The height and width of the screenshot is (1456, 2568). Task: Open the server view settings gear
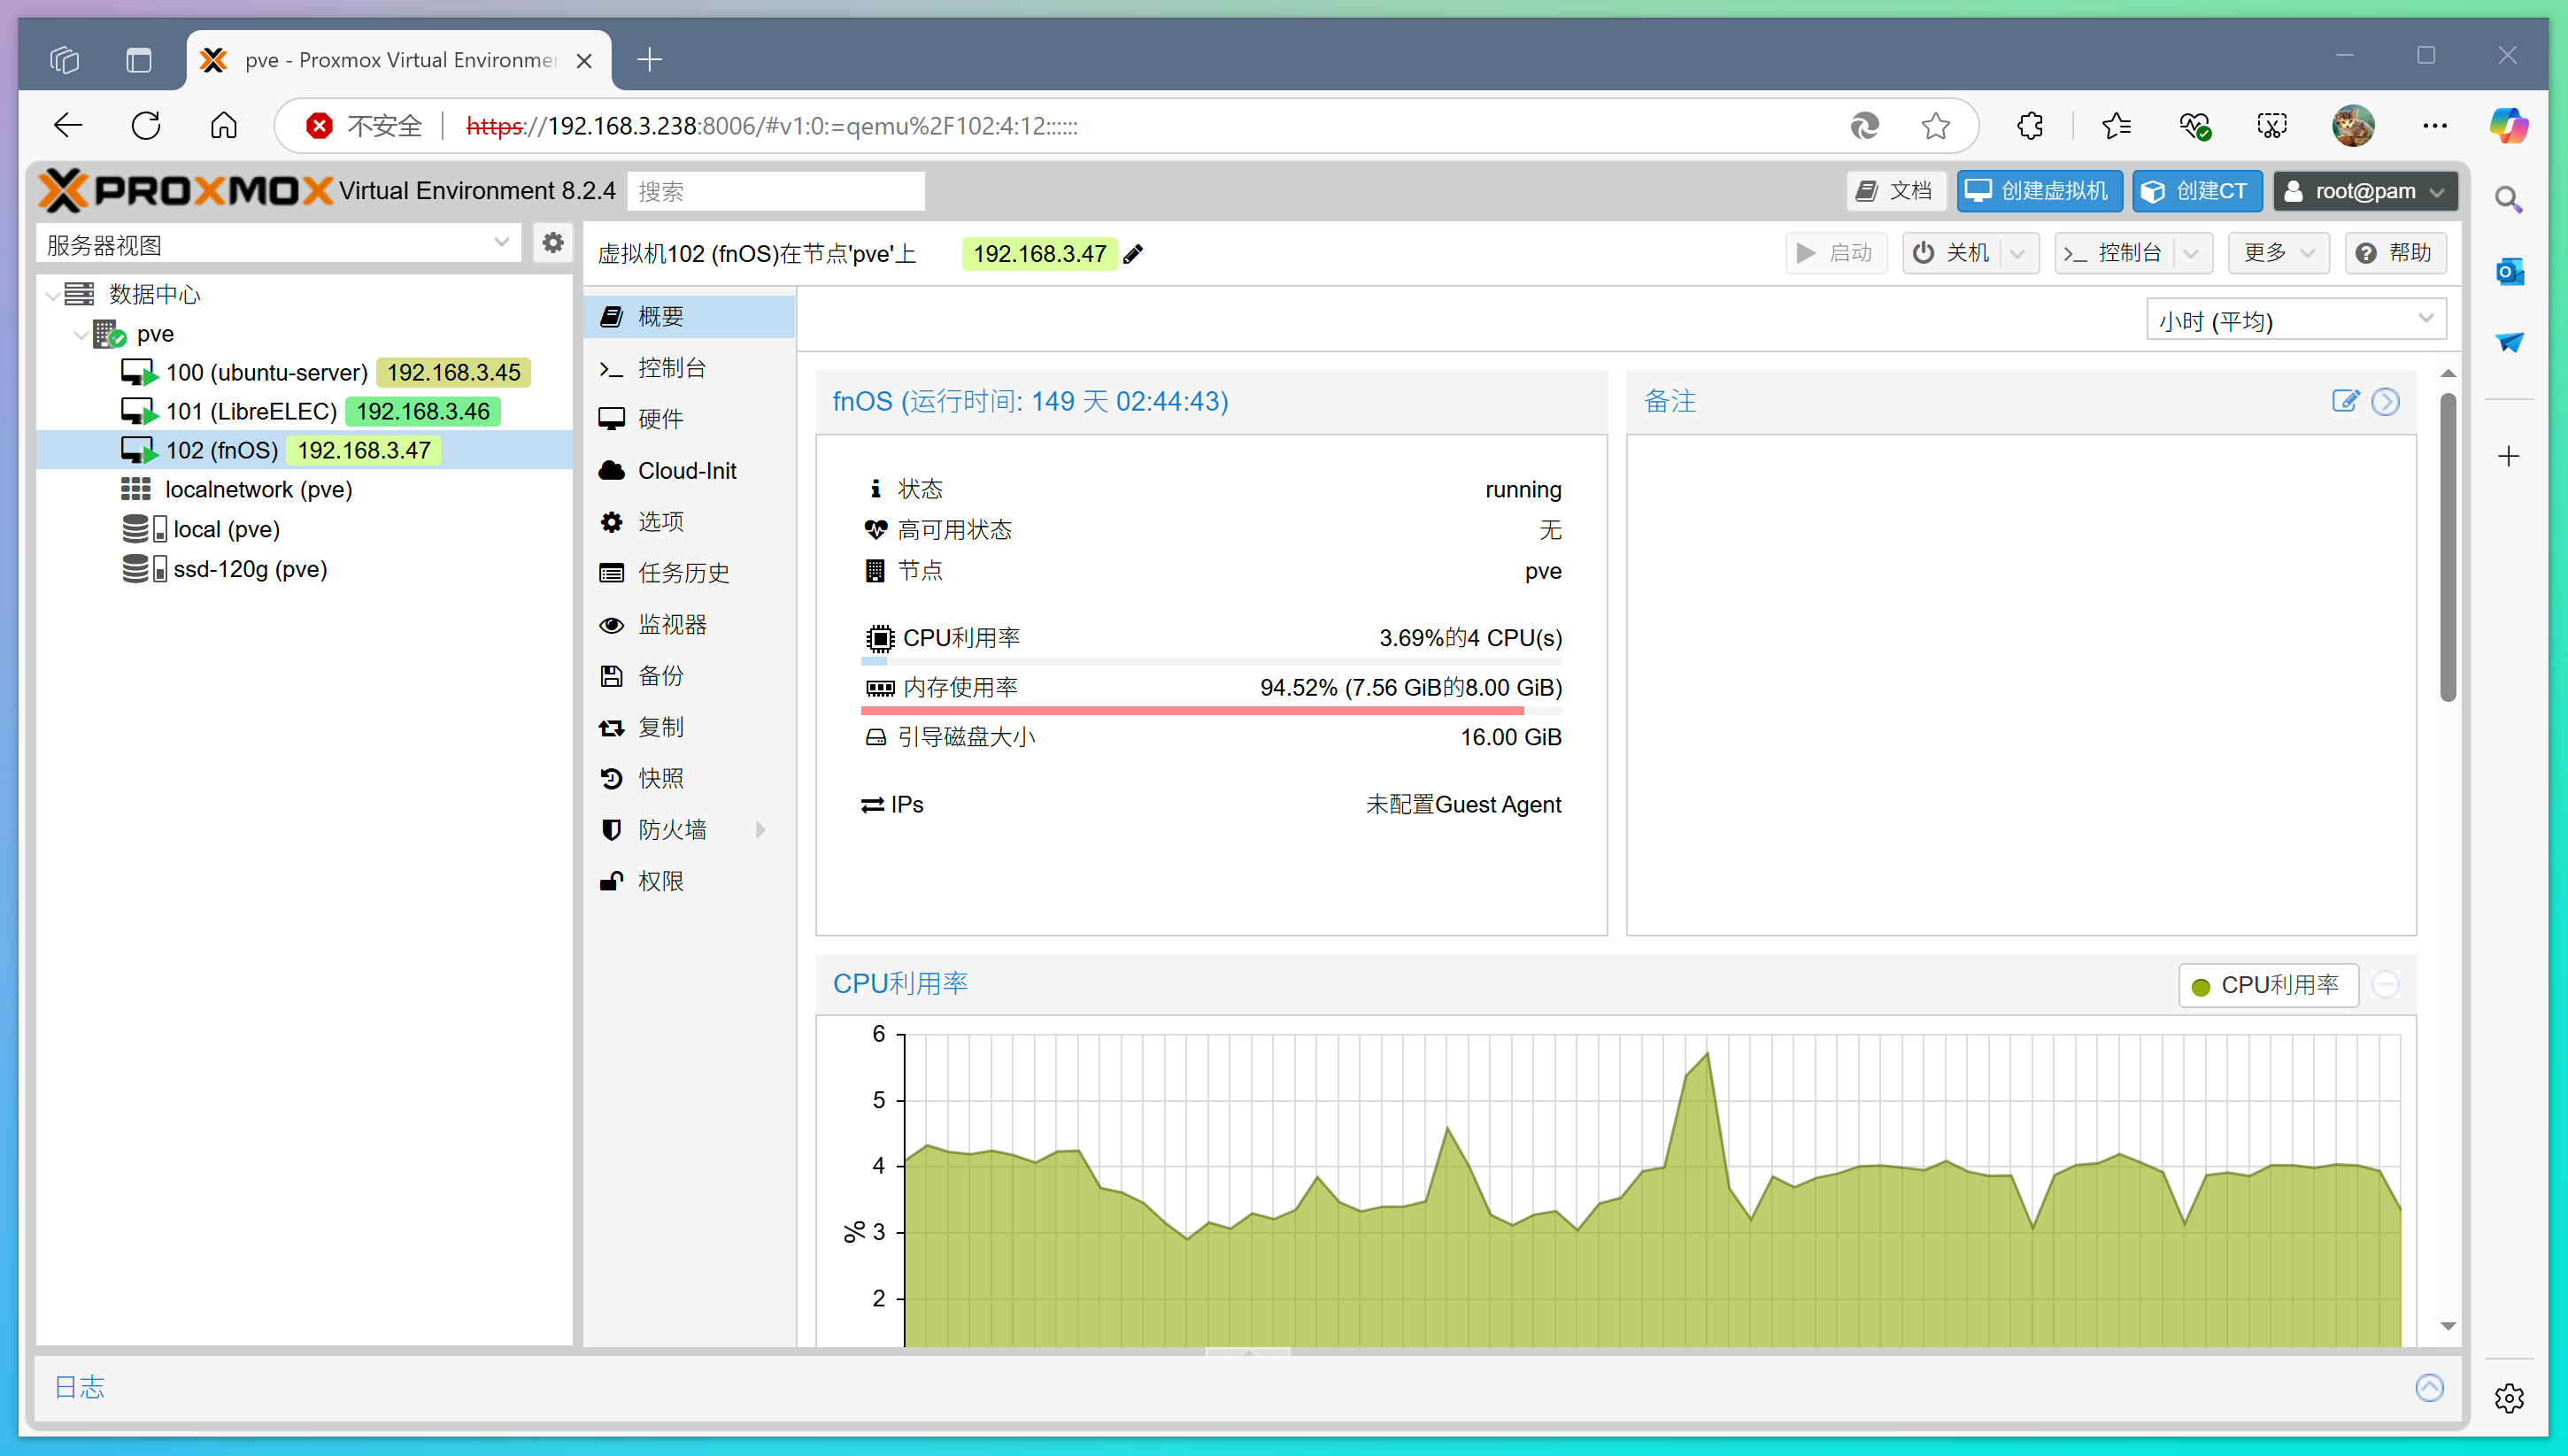coord(552,243)
